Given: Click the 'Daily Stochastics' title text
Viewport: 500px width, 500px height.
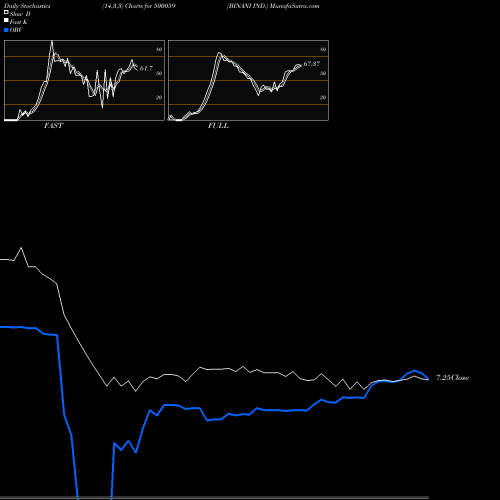Looking at the screenshot, I should pos(27,6).
